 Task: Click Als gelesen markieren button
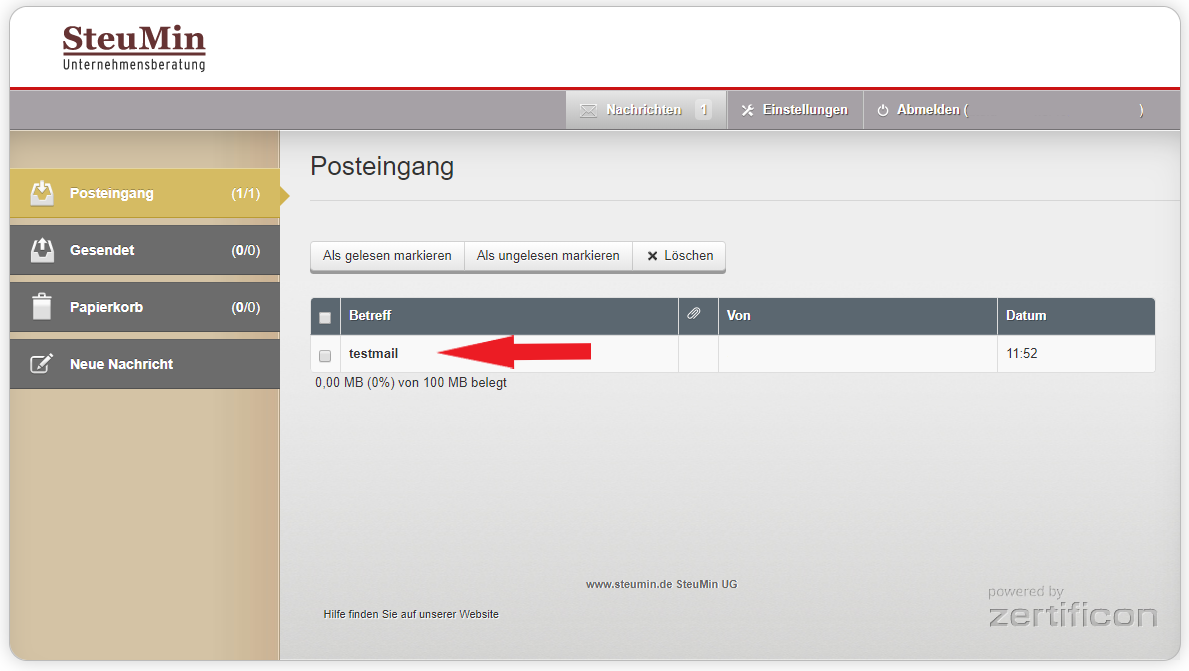pyautogui.click(x=387, y=256)
